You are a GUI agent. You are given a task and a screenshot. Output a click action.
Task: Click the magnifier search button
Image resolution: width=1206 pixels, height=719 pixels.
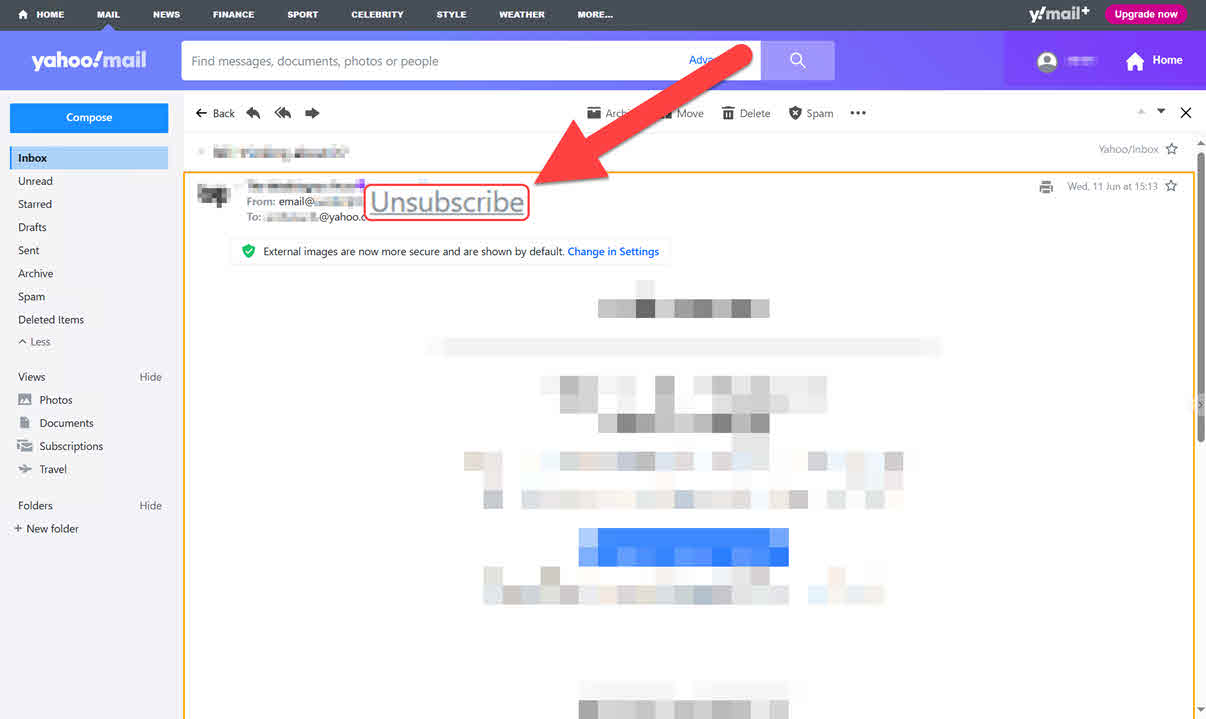pos(797,61)
